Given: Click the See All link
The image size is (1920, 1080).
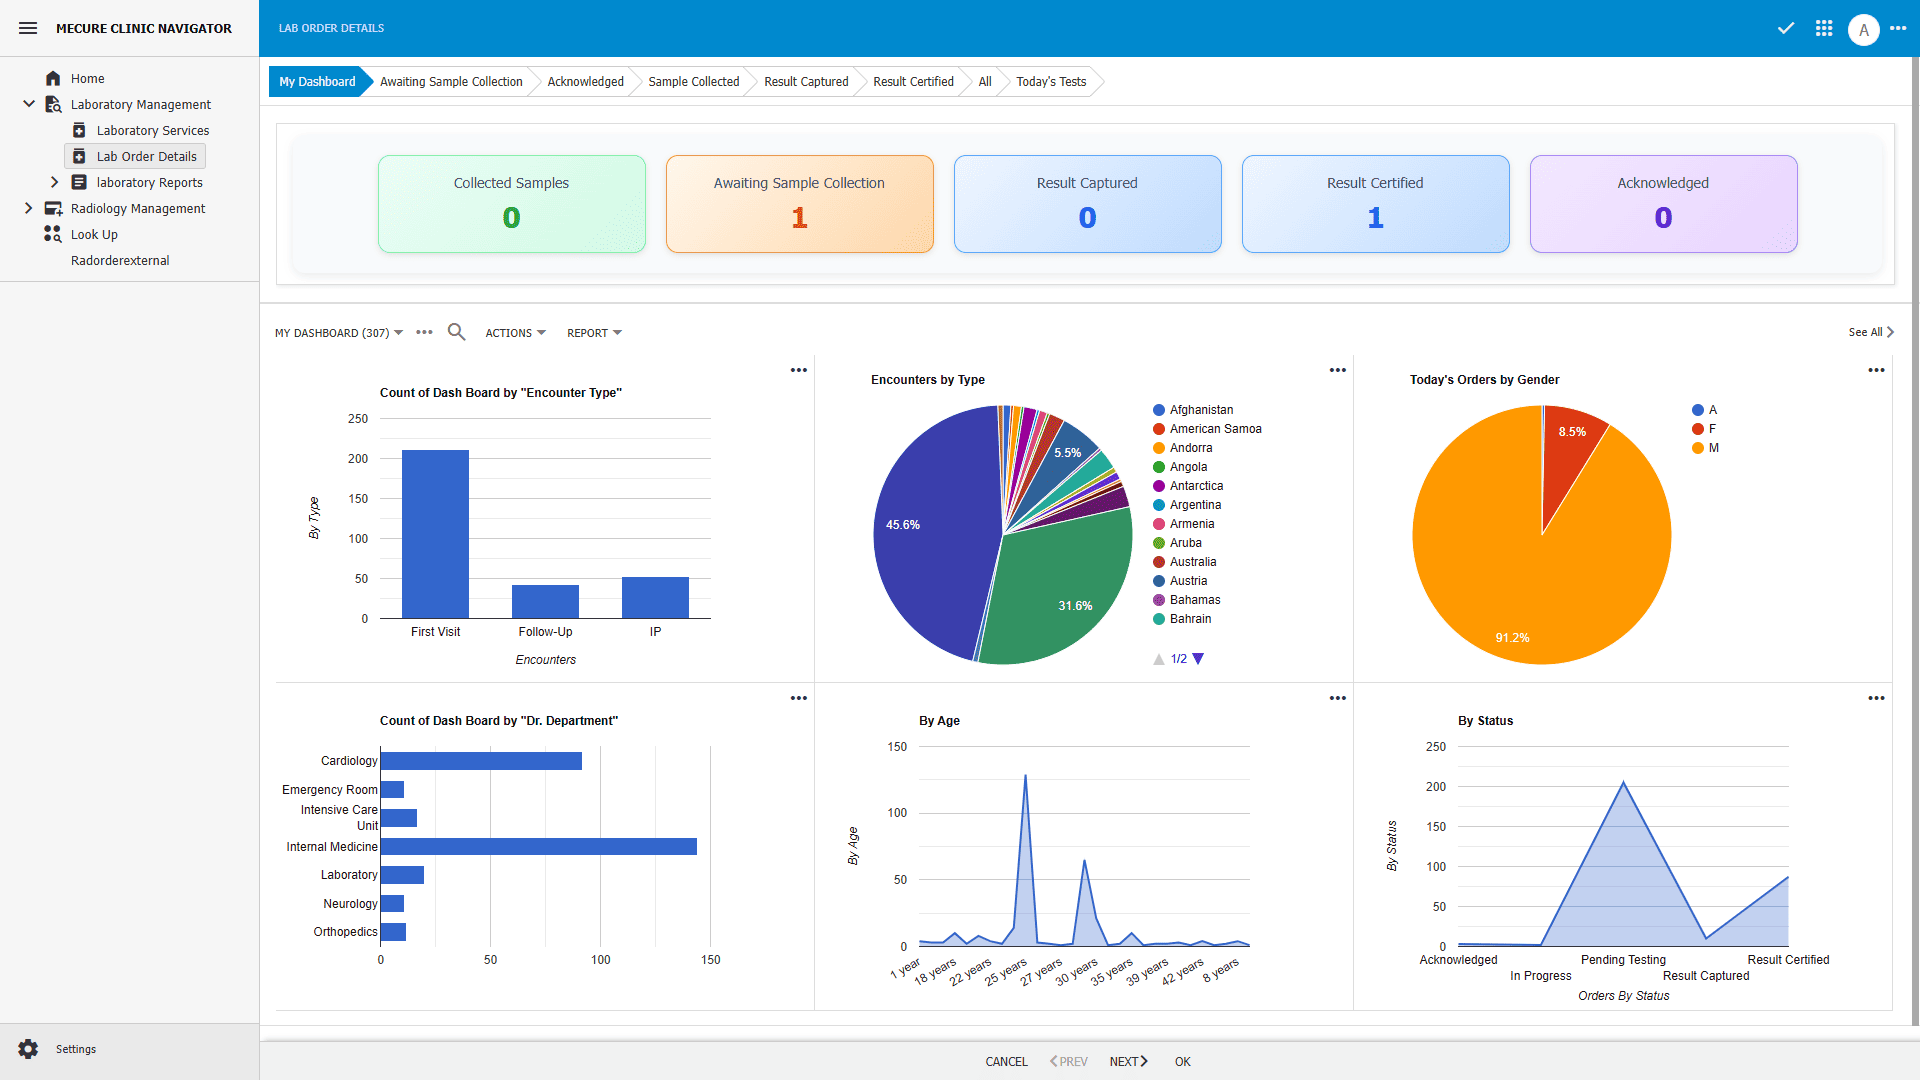Looking at the screenshot, I should click(x=1868, y=331).
